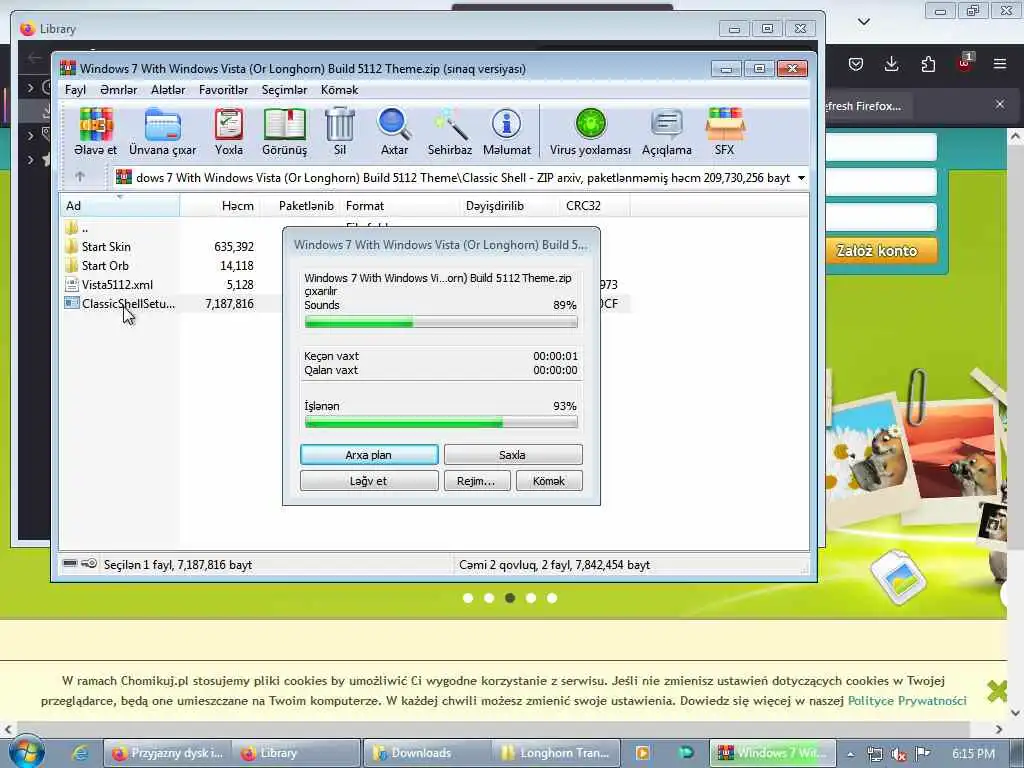The image size is (1024, 768).
Task: Sort by the Paketlənib column header
Action: coord(300,206)
